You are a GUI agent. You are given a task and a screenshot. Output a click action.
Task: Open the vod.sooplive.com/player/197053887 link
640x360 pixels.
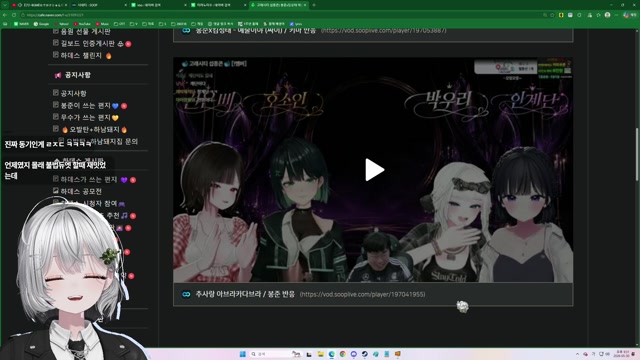[384, 31]
